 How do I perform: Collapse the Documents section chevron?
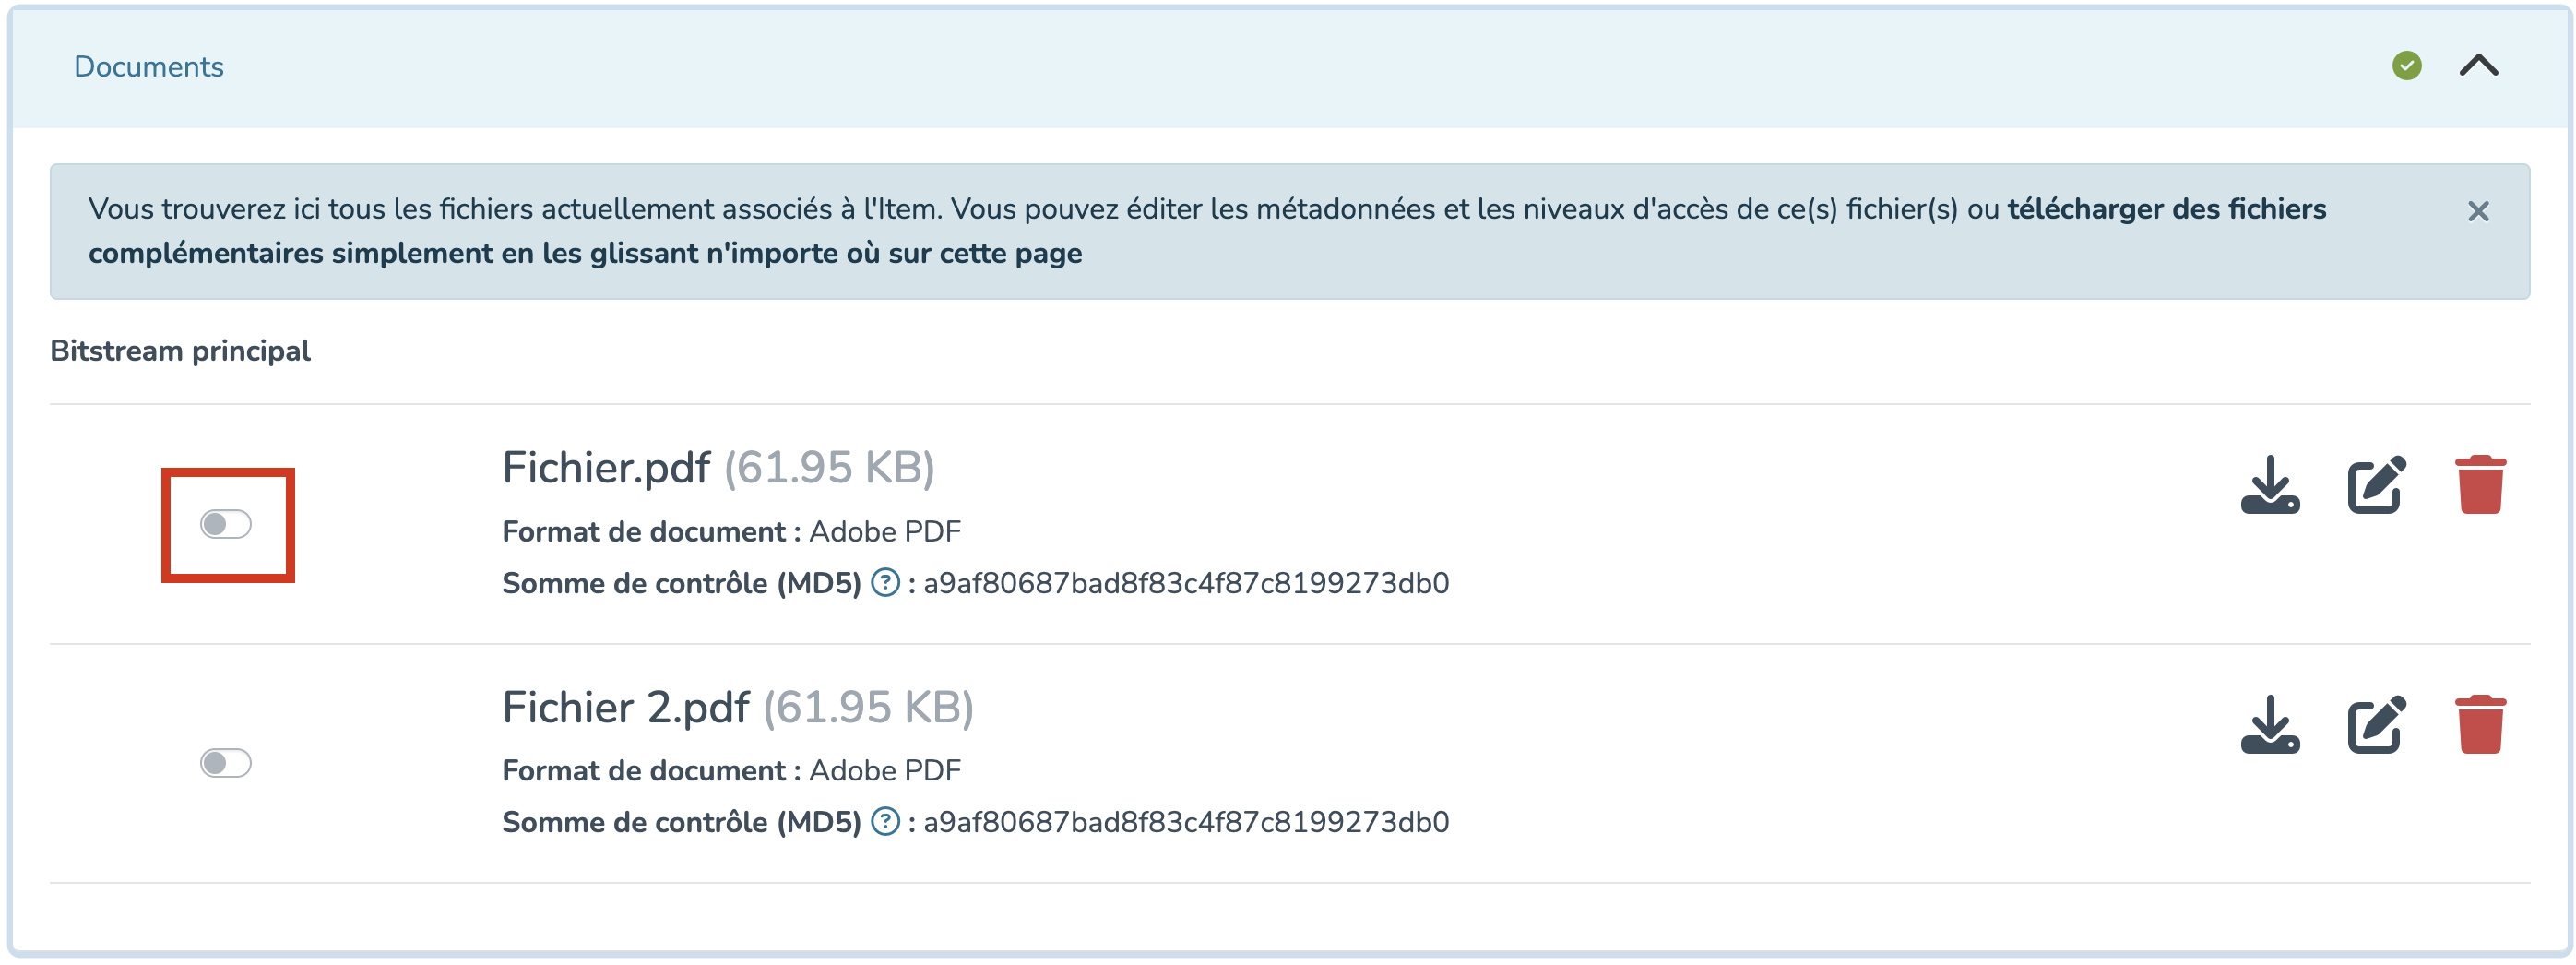2478,66
